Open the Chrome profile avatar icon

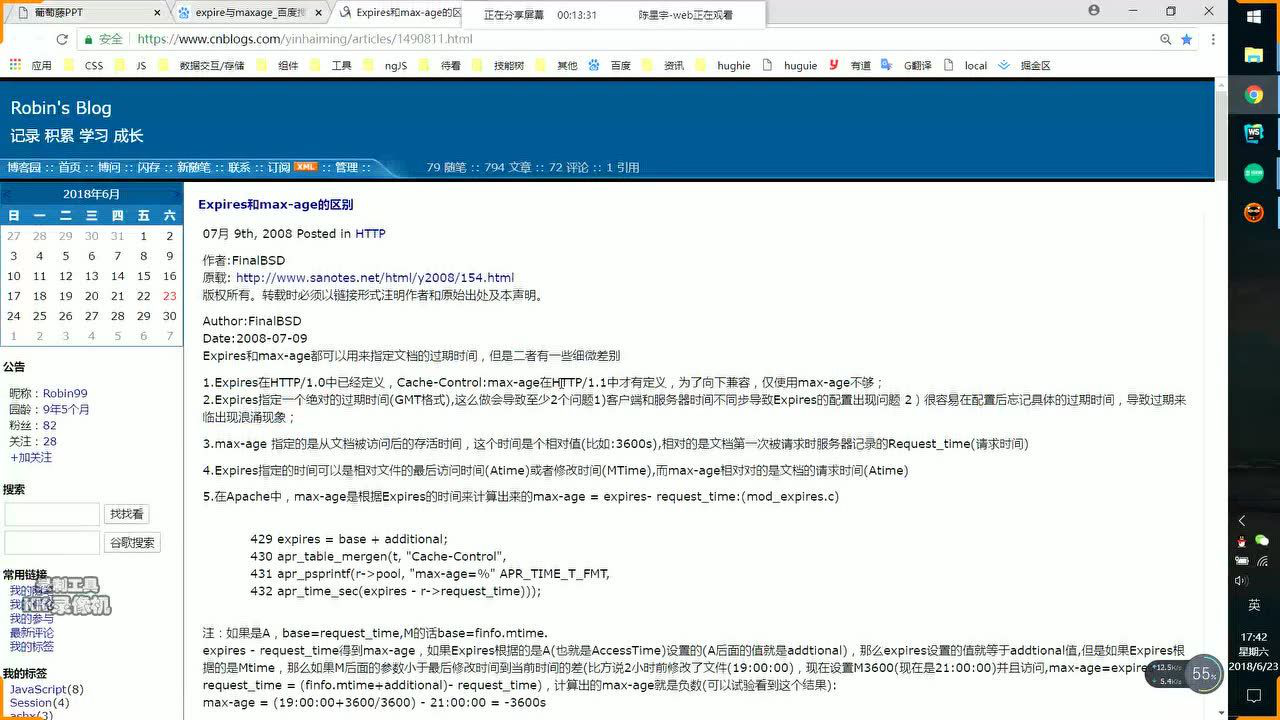pos(1093,11)
